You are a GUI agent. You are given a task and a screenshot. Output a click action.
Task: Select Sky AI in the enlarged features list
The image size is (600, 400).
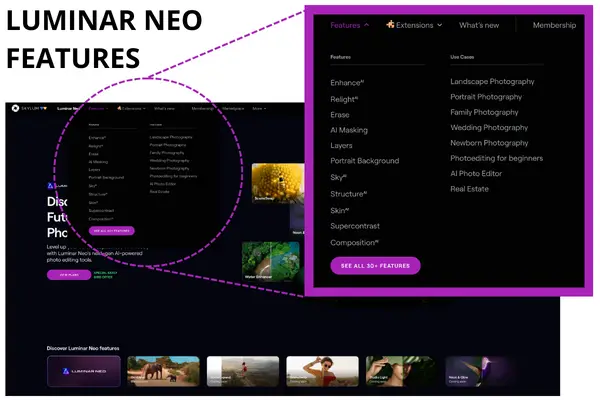[338, 177]
